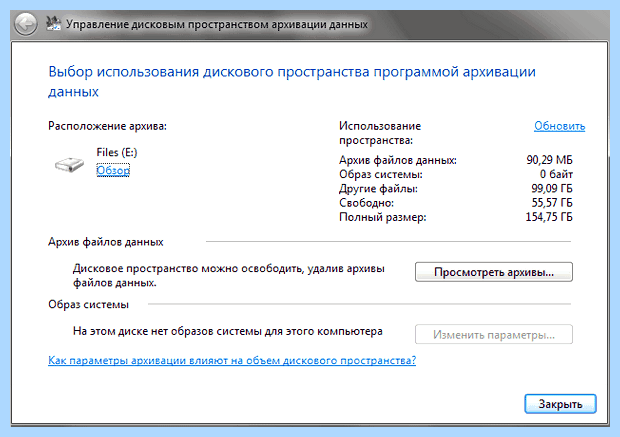620x437 pixels.
Task: Click the main blue page heading
Action: point(292,81)
